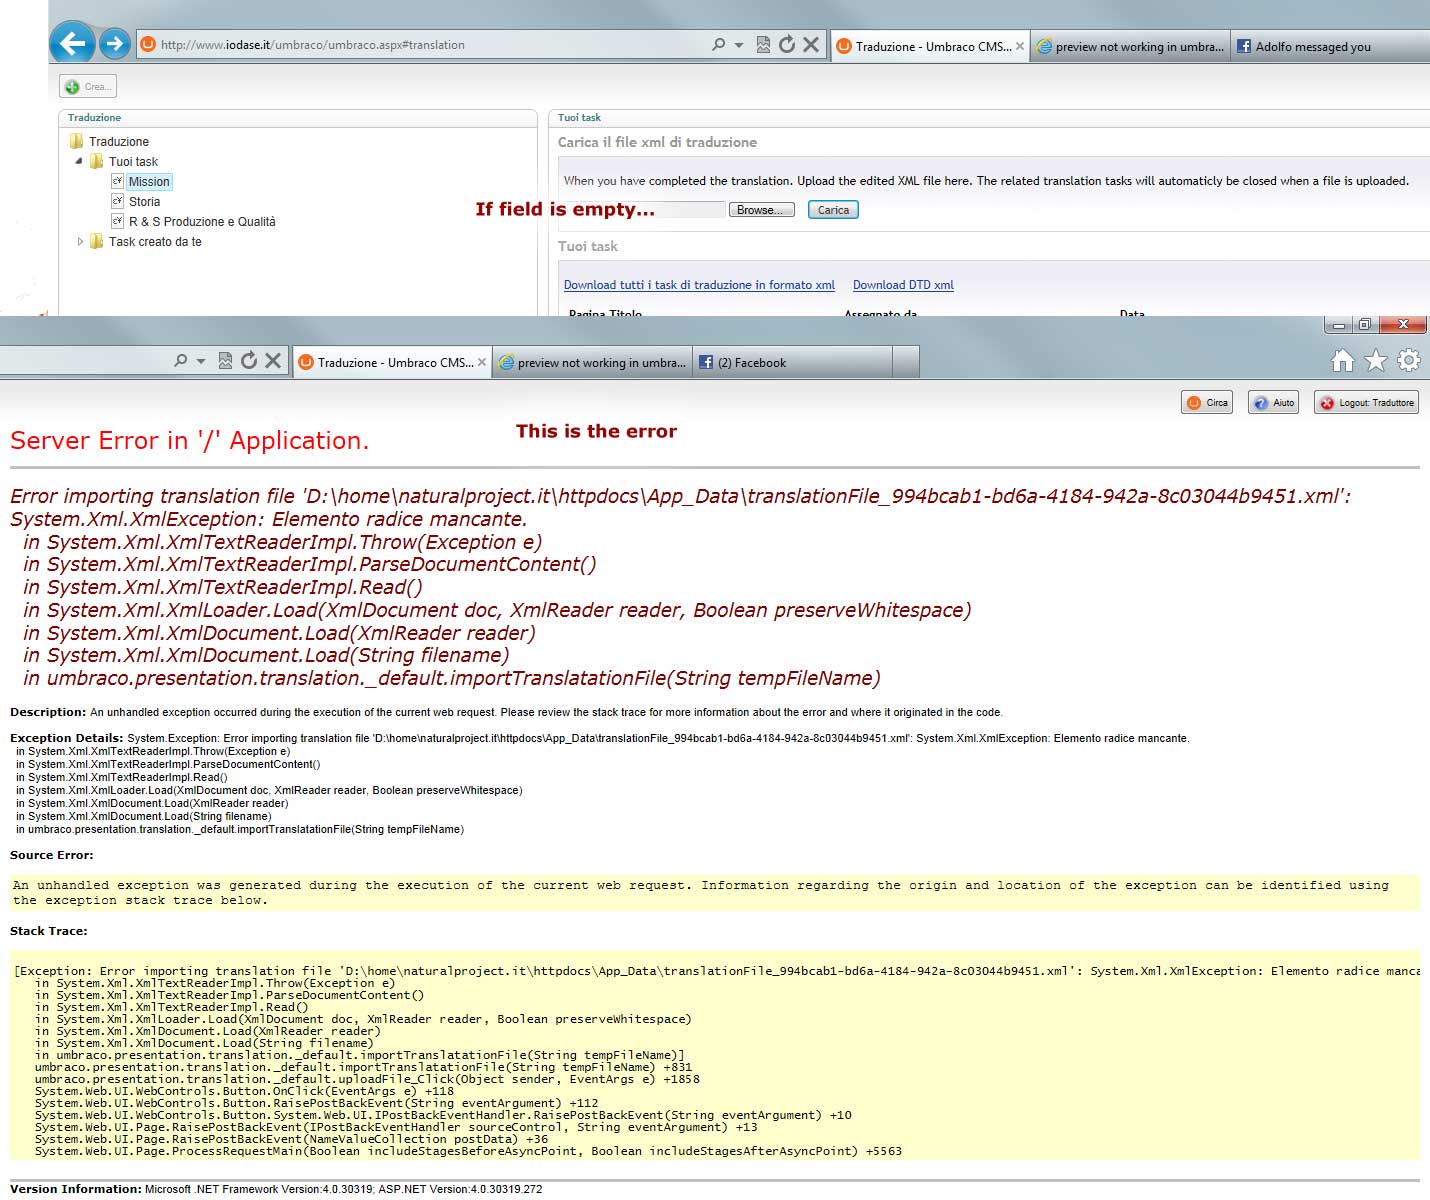Click the Crea button in Umbraco toolbar
1430x1200 pixels.
88,86
